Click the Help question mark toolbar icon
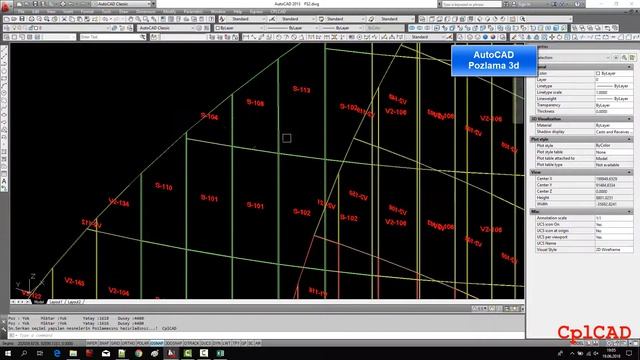 point(211,19)
